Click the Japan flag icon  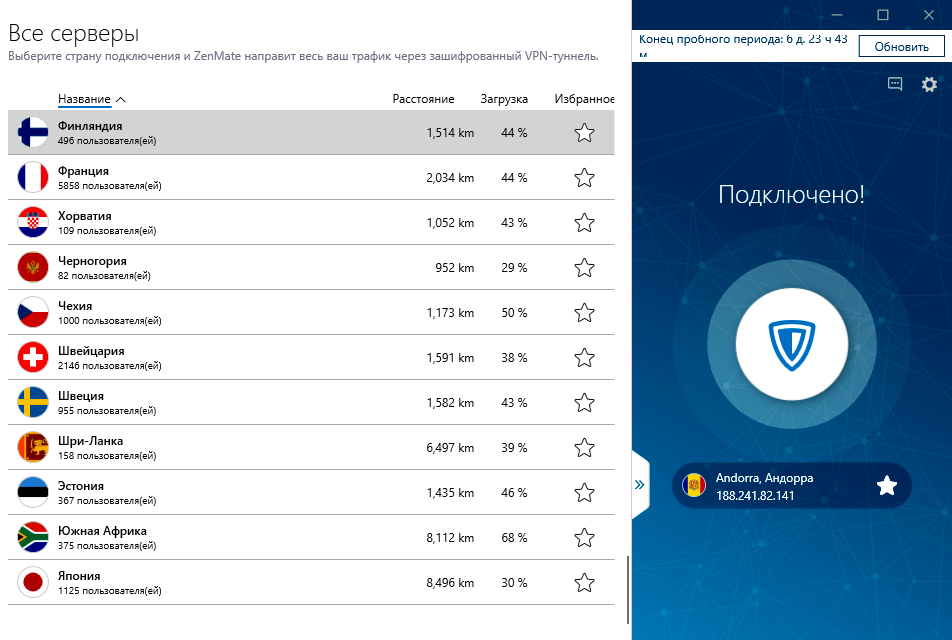coord(33,582)
